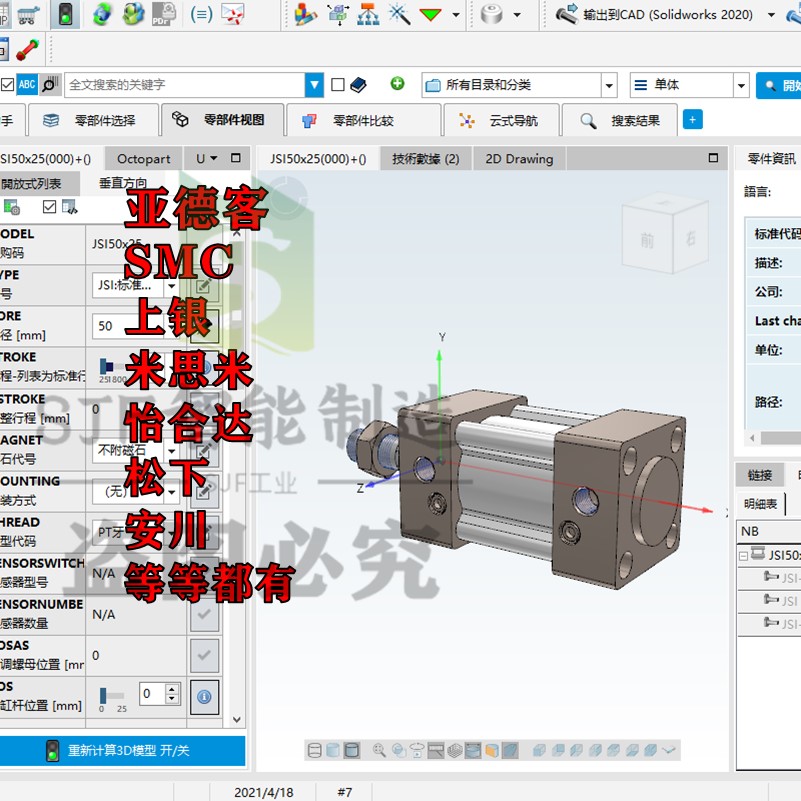Click the shopping cart icon

[29, 15]
